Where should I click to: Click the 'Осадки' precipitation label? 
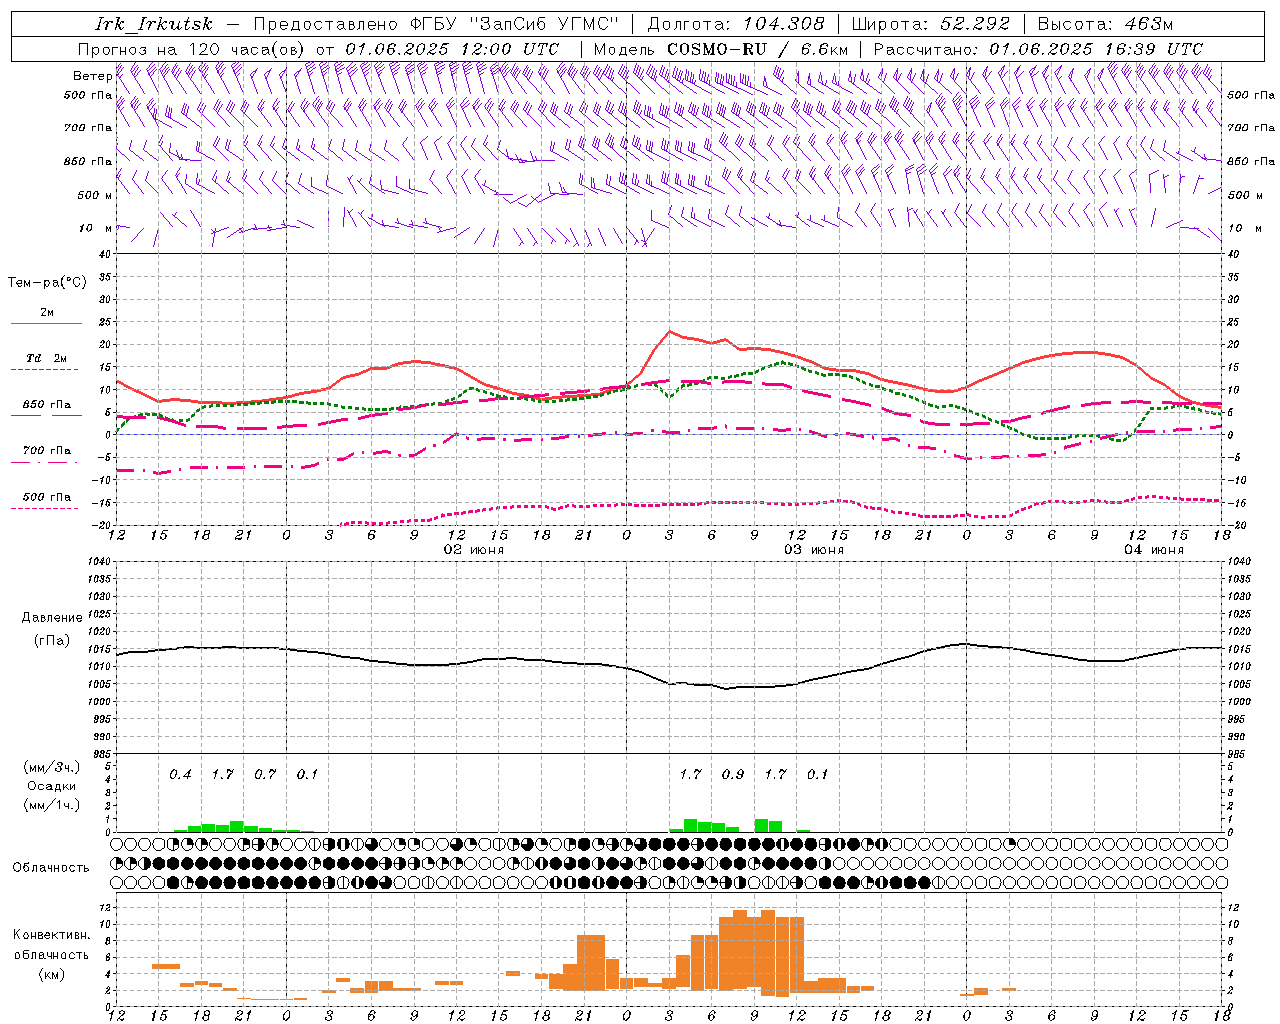click(52, 786)
